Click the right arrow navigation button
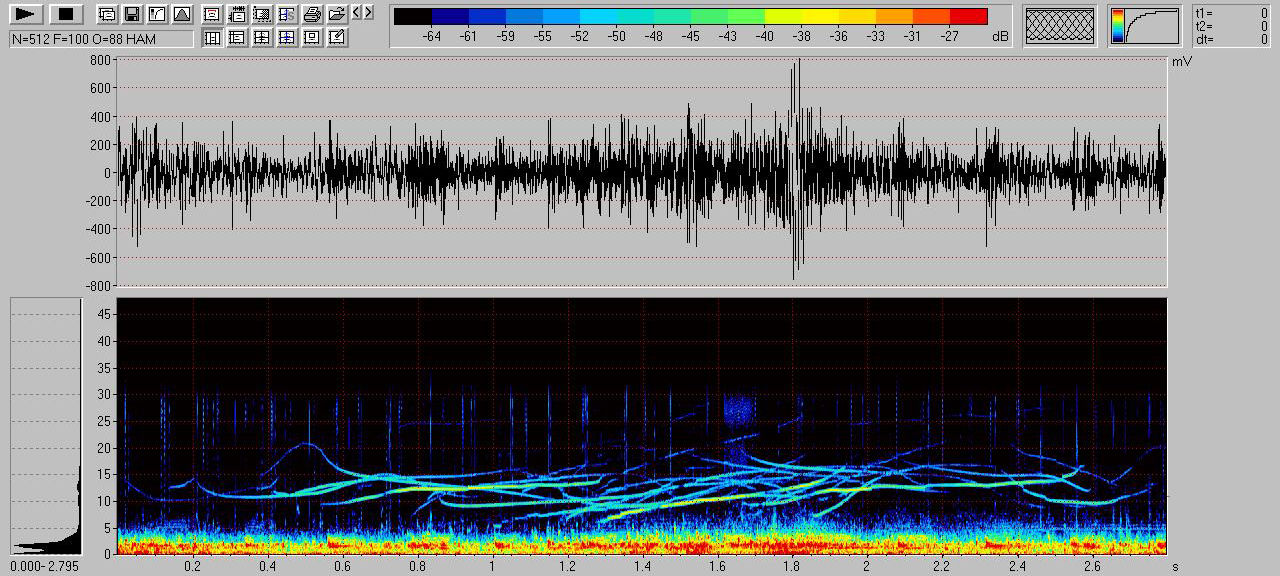The width and height of the screenshot is (1280, 576). pos(368,12)
